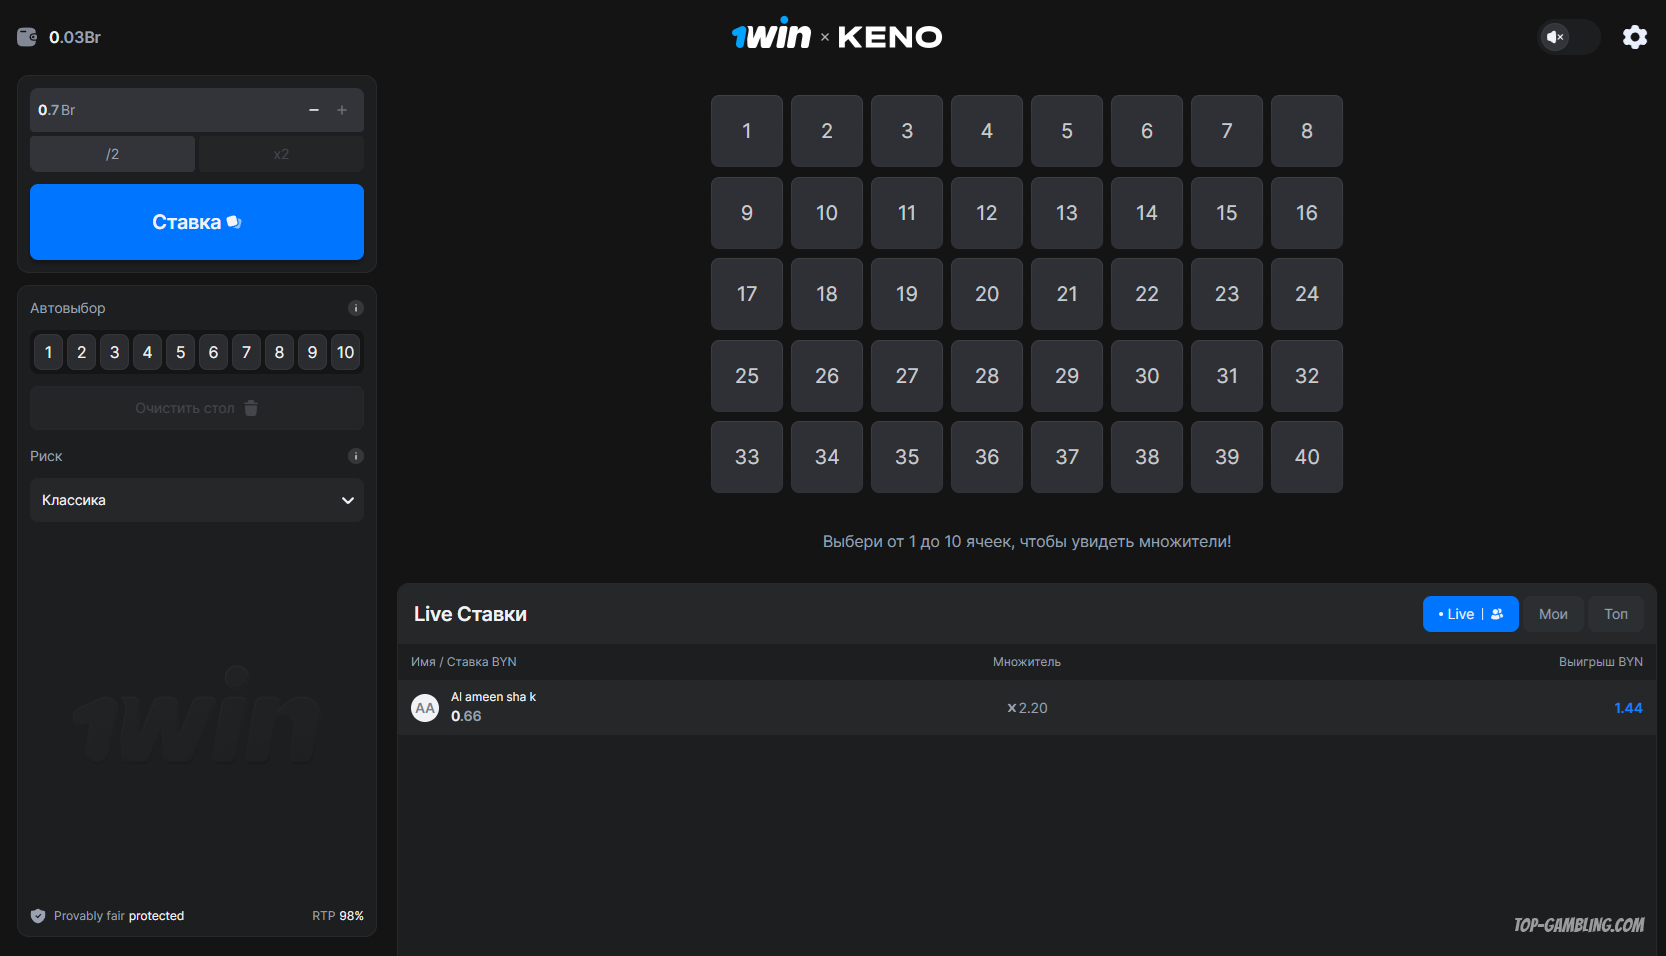Increase bet with the plus button
This screenshot has width=1666, height=956.
(x=342, y=110)
